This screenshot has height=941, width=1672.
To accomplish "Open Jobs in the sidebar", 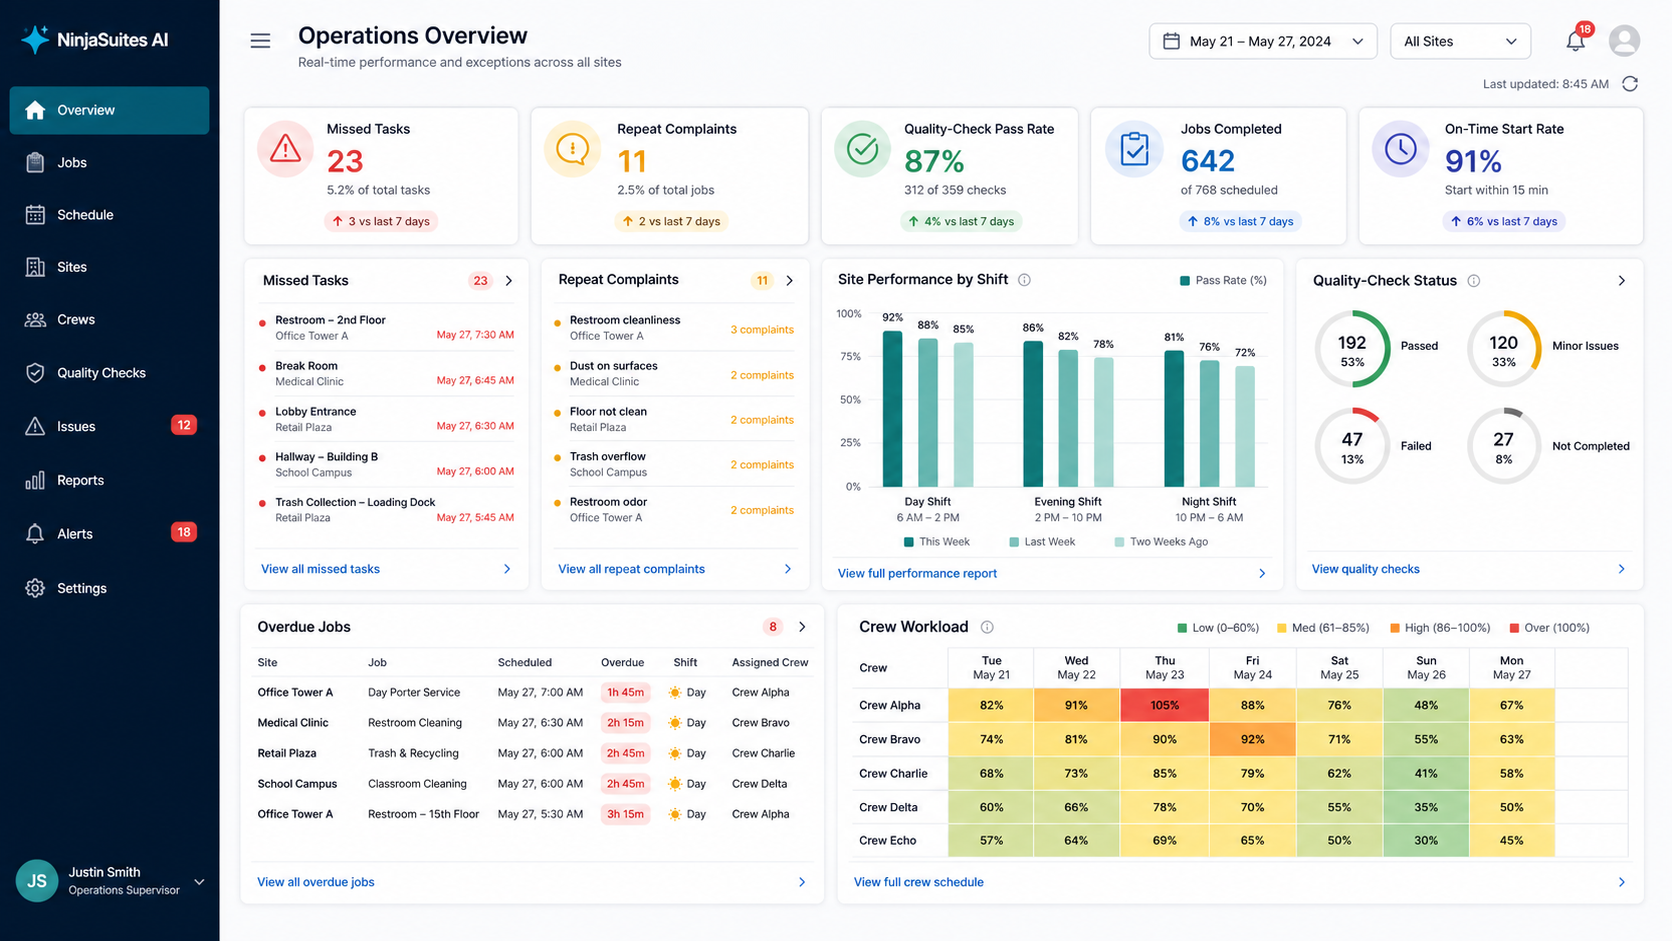I will (x=109, y=162).
